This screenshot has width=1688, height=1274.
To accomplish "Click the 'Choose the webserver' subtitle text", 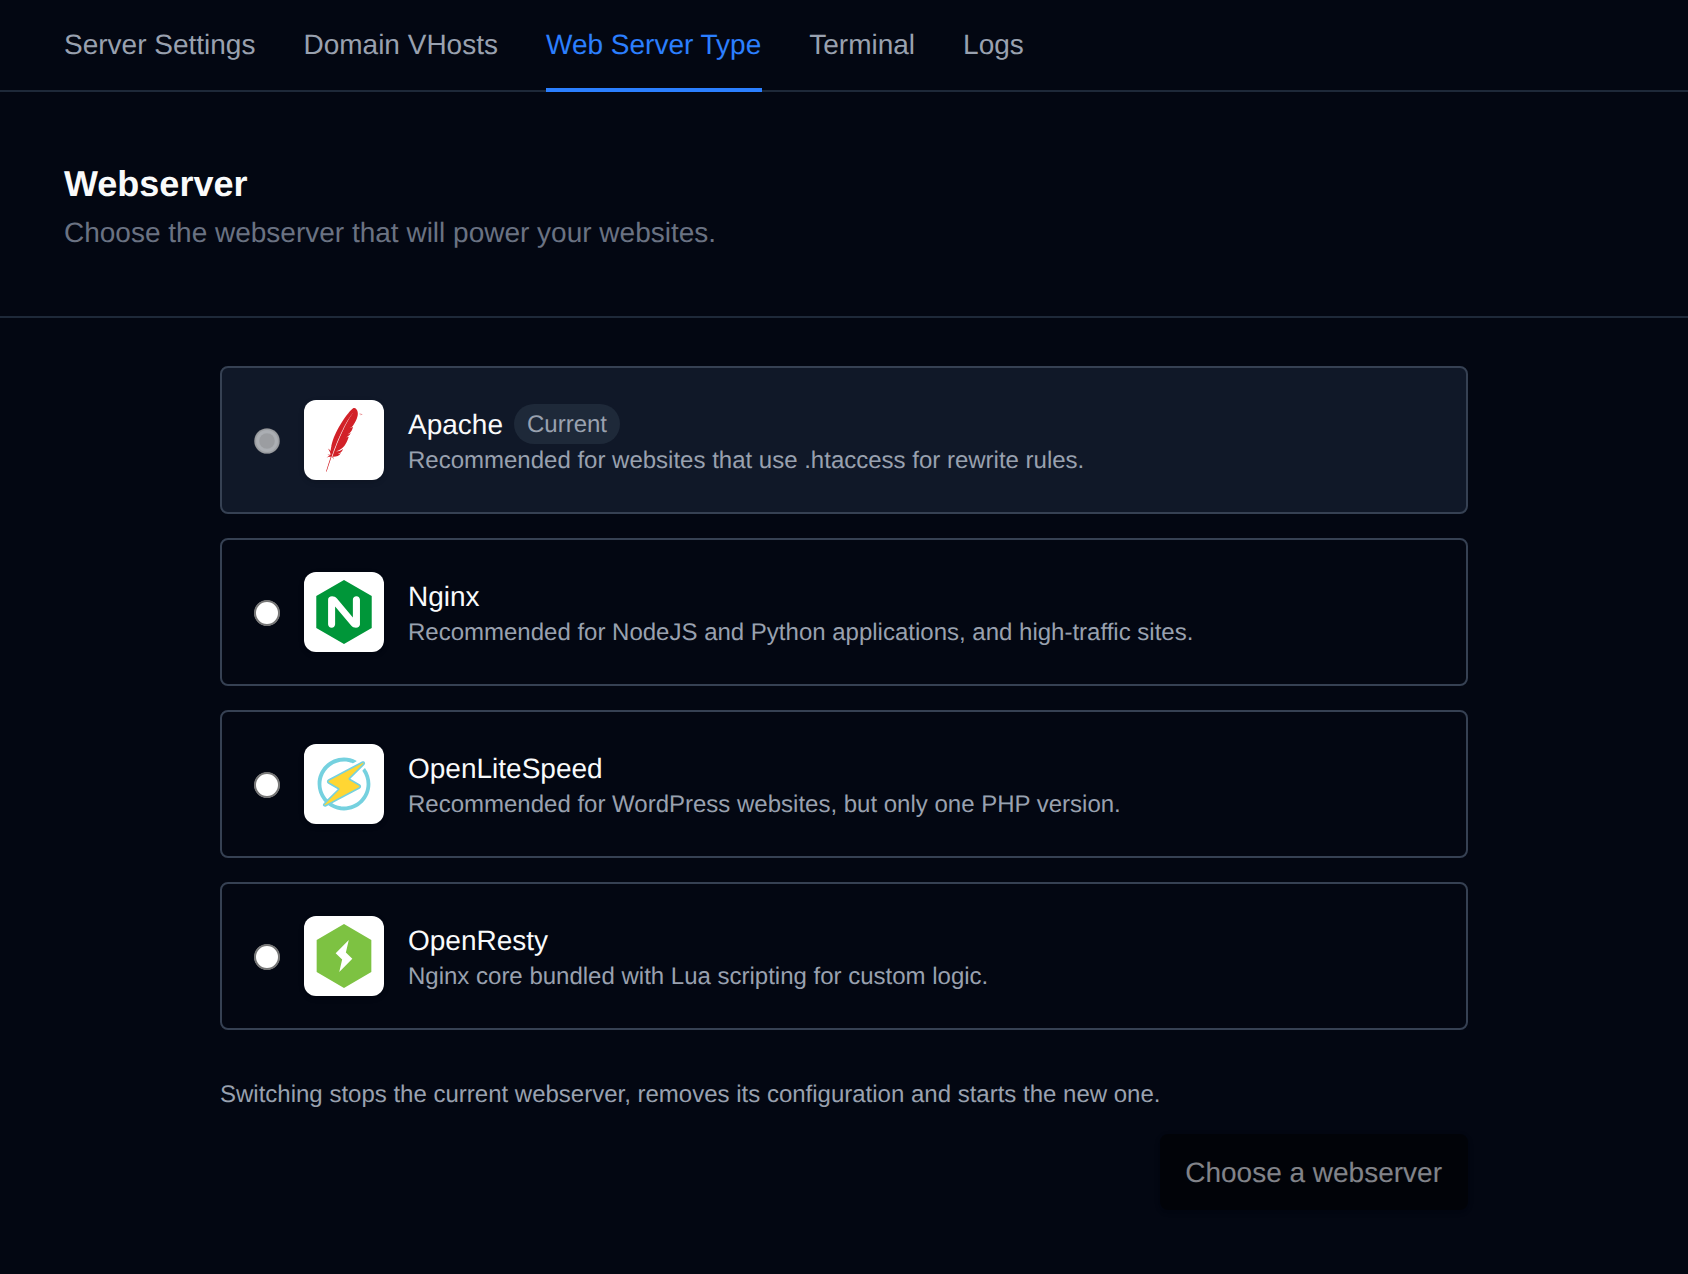I will pyautogui.click(x=390, y=233).
